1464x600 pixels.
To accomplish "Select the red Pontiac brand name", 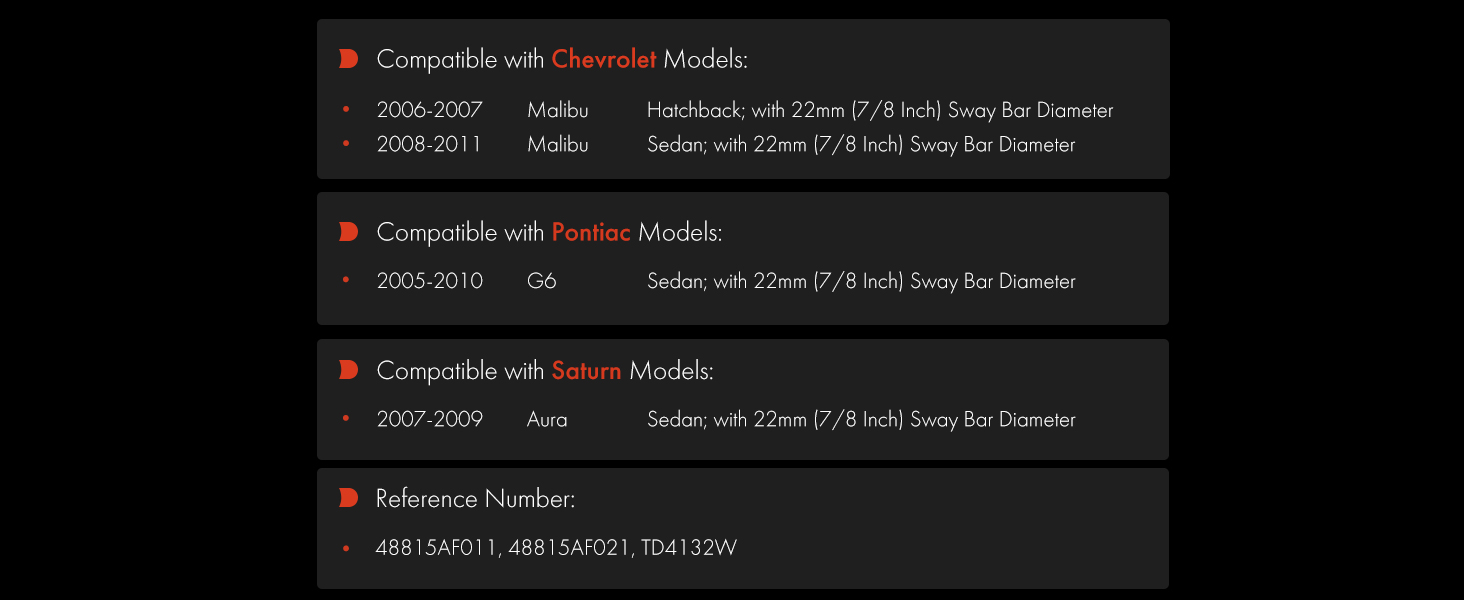I will (591, 232).
